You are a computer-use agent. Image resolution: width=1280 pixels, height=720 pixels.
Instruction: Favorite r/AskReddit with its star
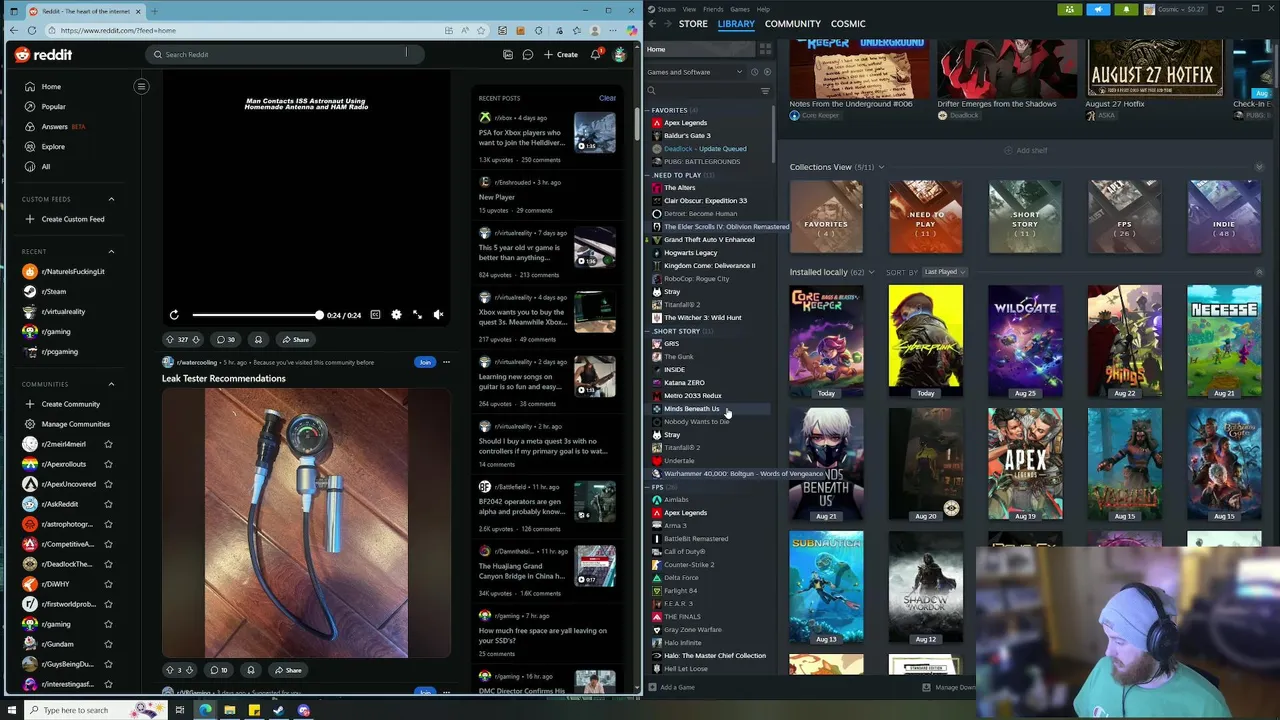[x=108, y=504]
